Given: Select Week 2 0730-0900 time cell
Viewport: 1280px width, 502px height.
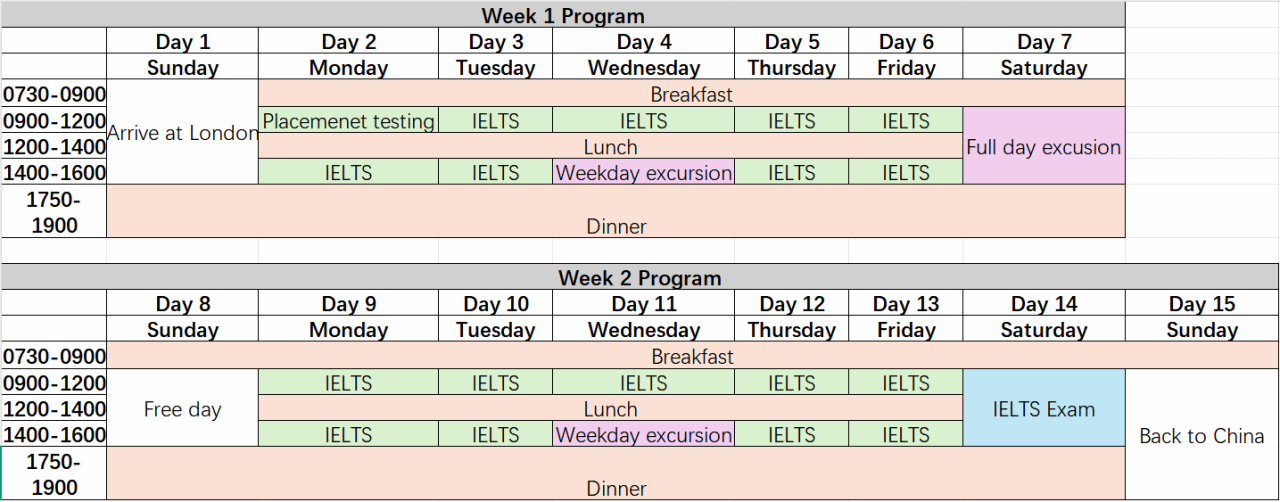Looking at the screenshot, I should (x=54, y=357).
